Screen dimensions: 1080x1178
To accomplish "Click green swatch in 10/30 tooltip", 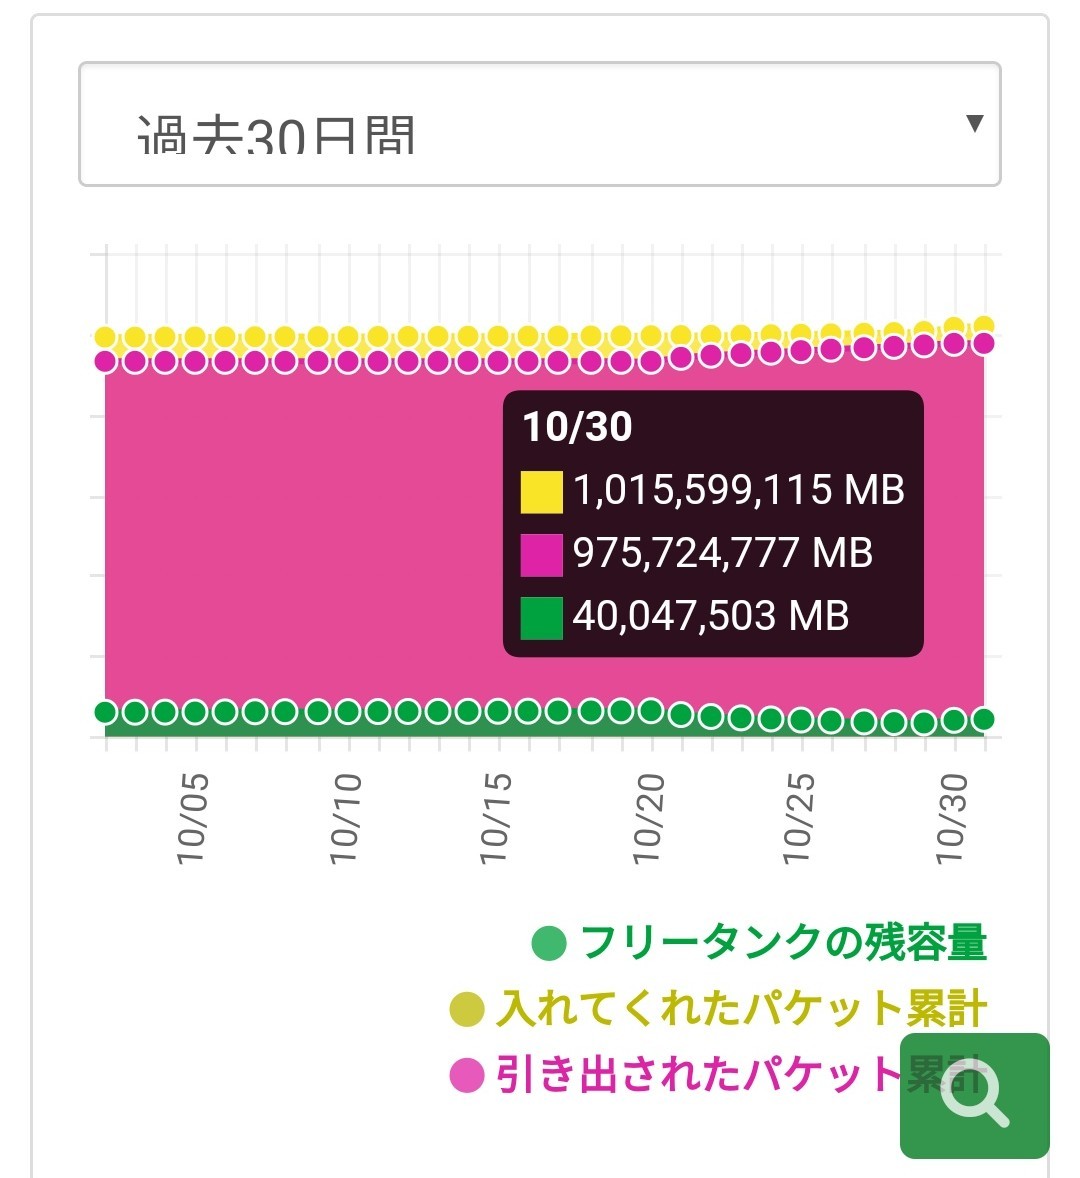I will pyautogui.click(x=542, y=618).
